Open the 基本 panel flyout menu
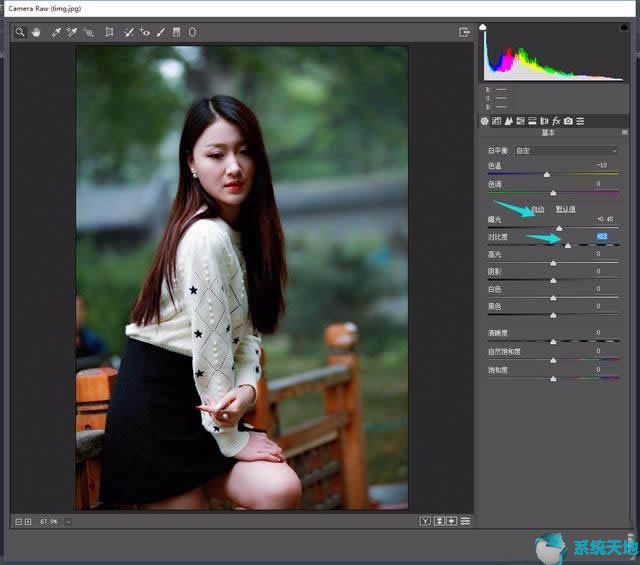This screenshot has width=640, height=565. tap(624, 133)
